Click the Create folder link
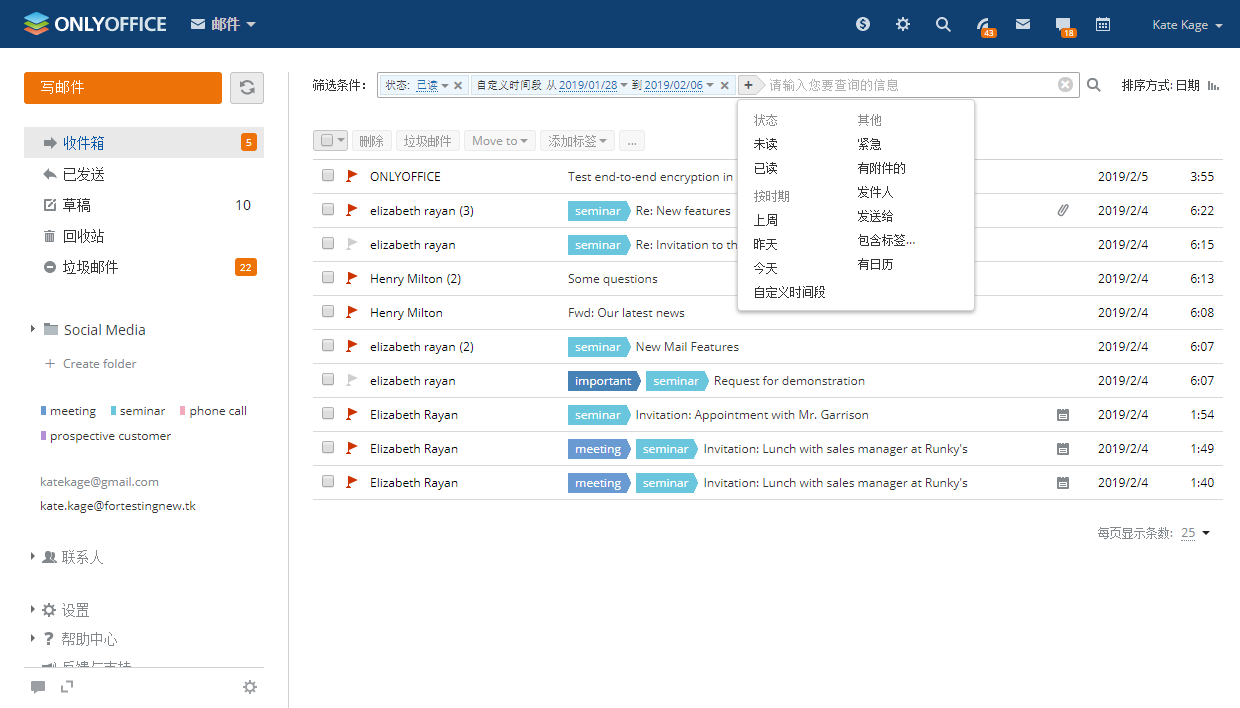The width and height of the screenshot is (1240, 708). pos(99,364)
